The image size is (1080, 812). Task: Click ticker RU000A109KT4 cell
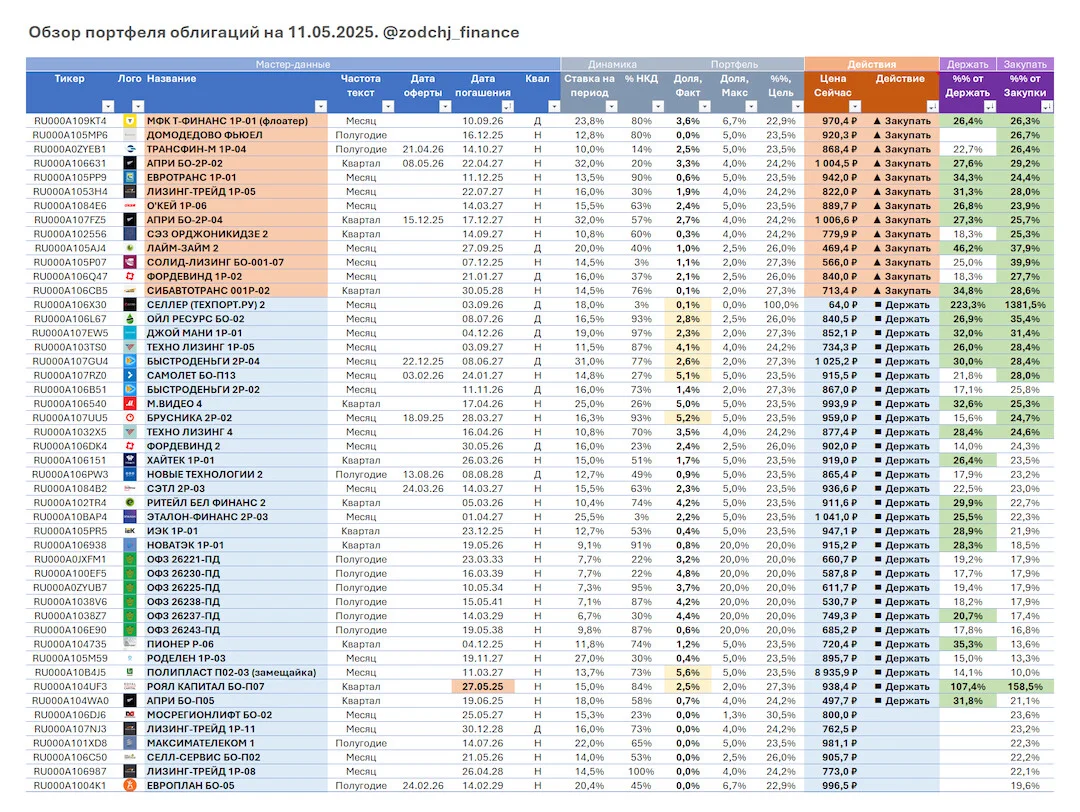point(70,121)
